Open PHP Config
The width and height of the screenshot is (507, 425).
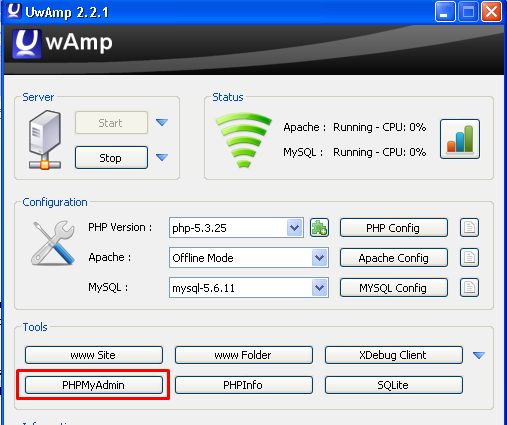tap(394, 228)
